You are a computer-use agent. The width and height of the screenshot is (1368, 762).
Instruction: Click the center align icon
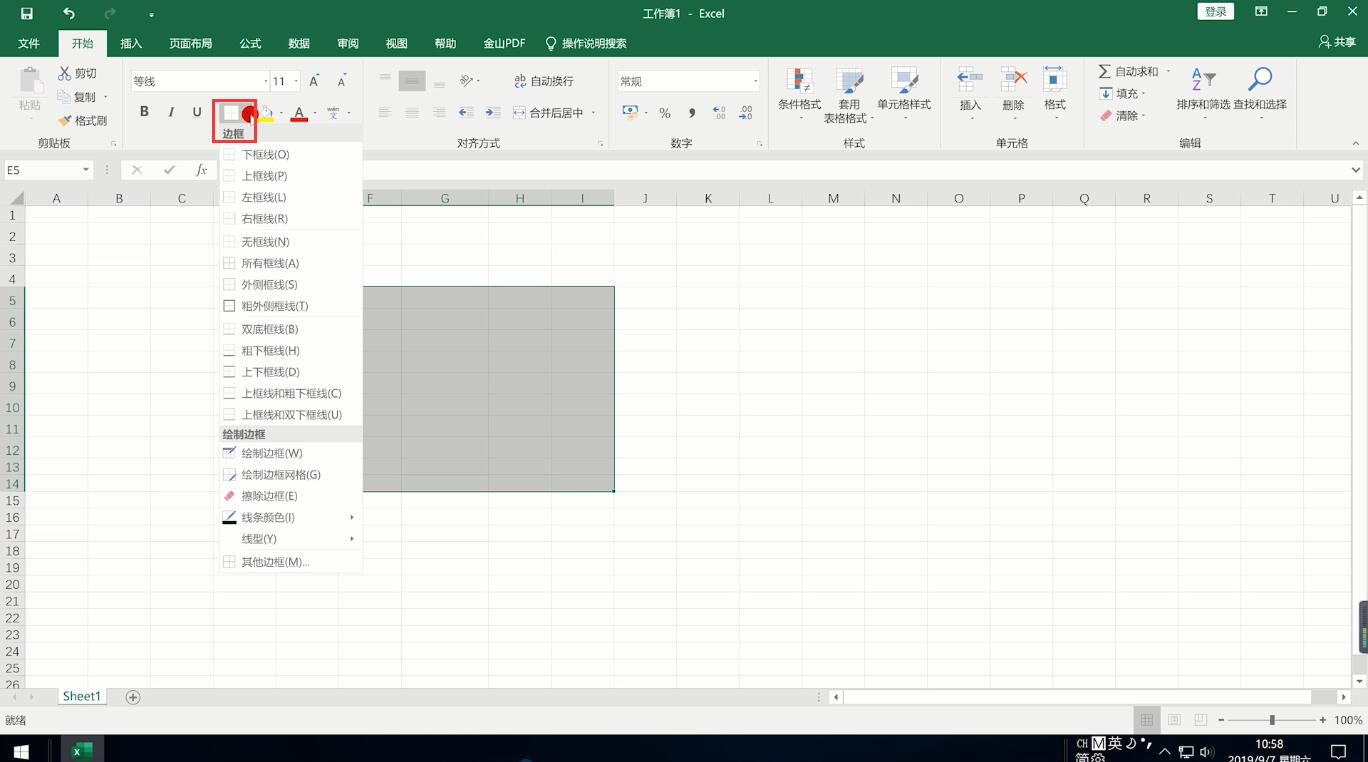click(x=412, y=113)
